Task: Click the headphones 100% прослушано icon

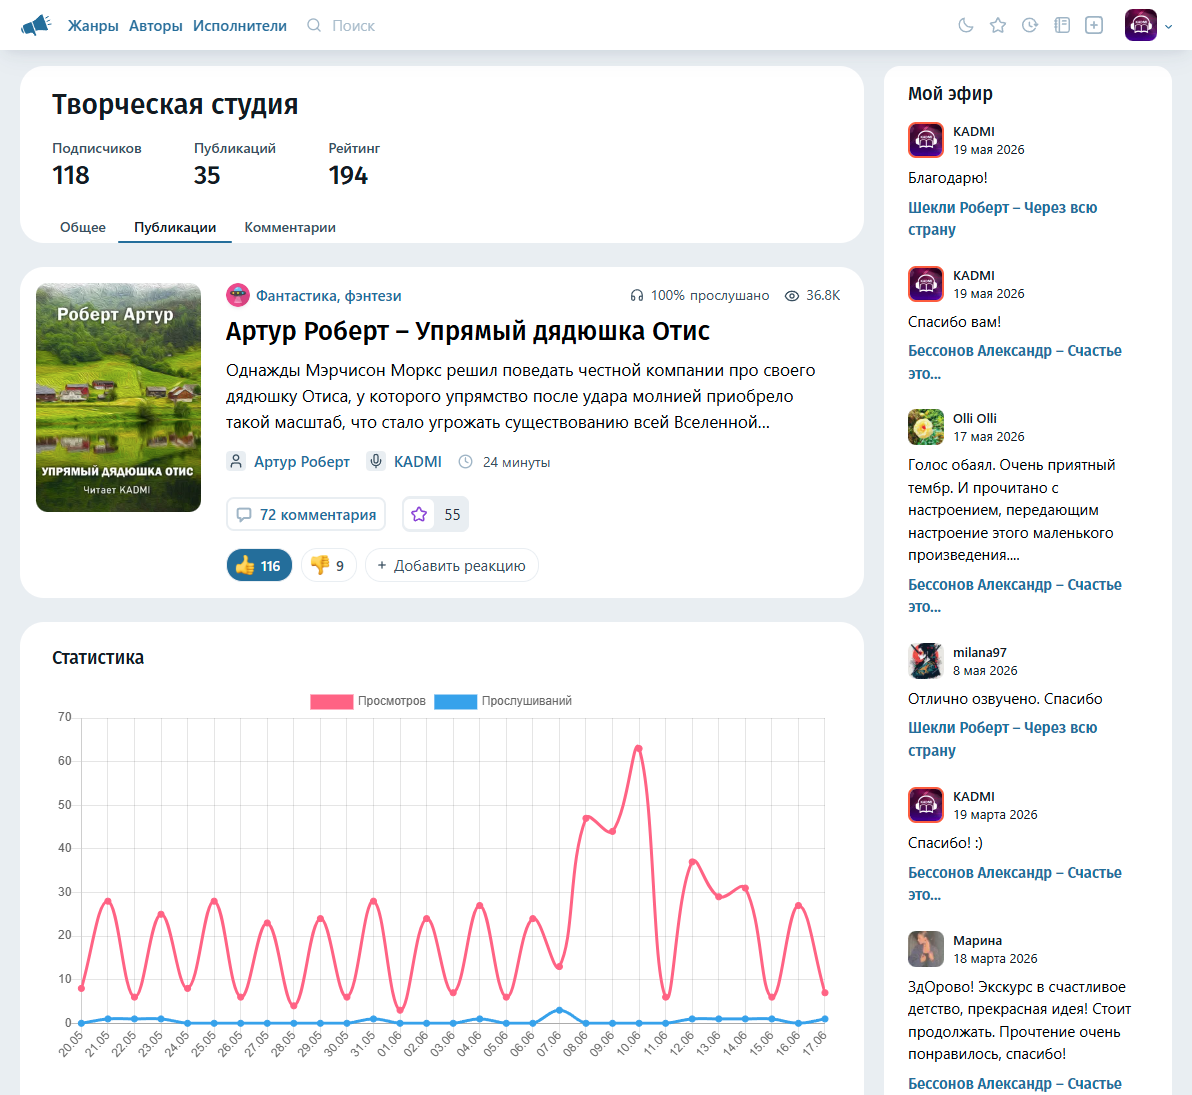Action: [637, 296]
